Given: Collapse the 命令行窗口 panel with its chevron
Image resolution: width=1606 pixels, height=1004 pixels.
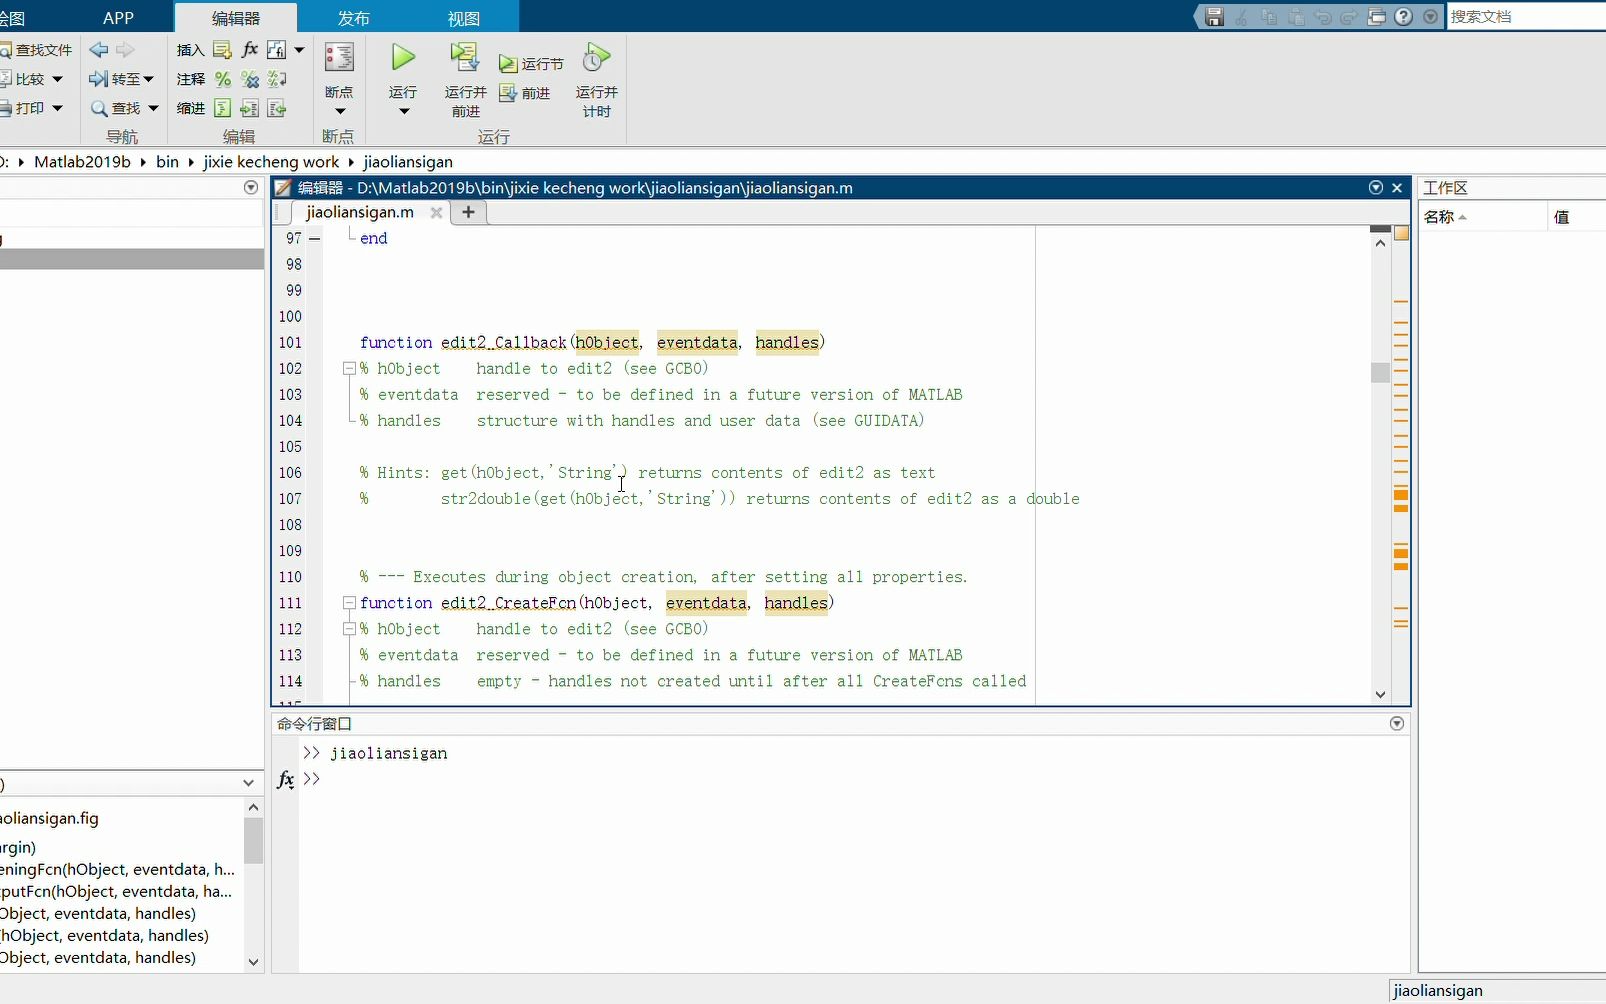Looking at the screenshot, I should [x=1397, y=723].
